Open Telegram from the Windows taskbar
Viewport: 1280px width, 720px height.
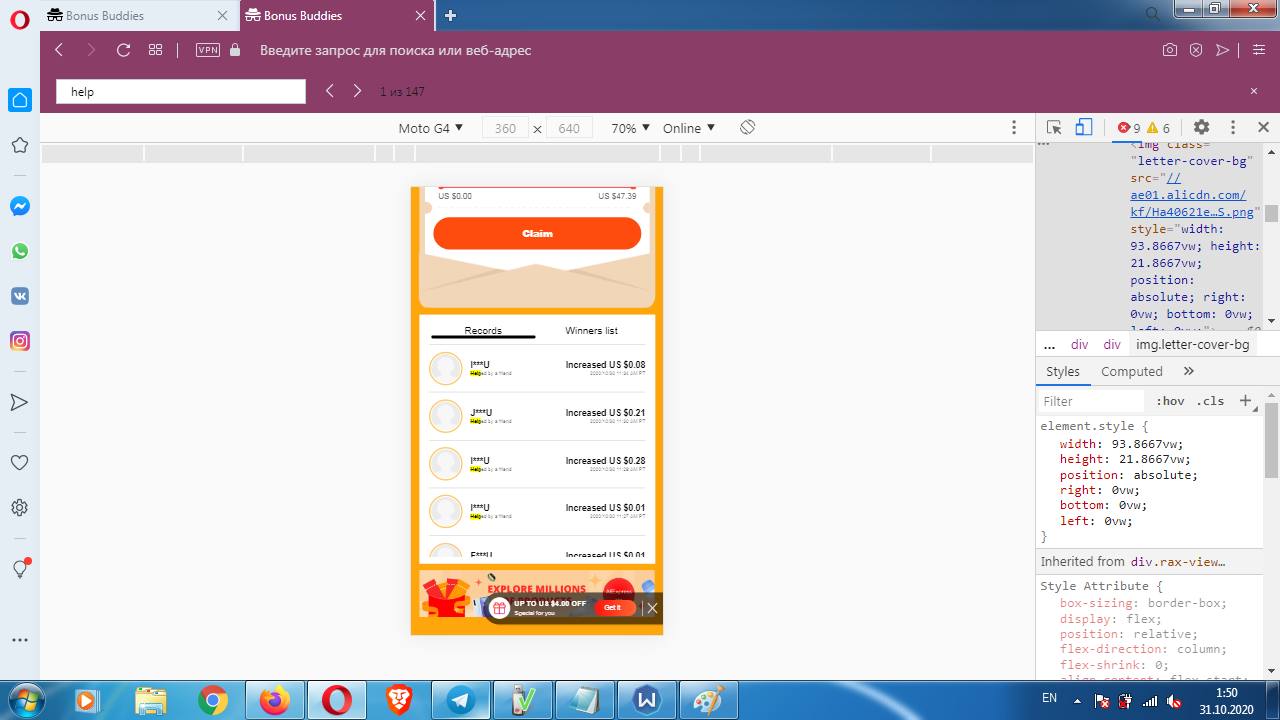tap(460, 700)
